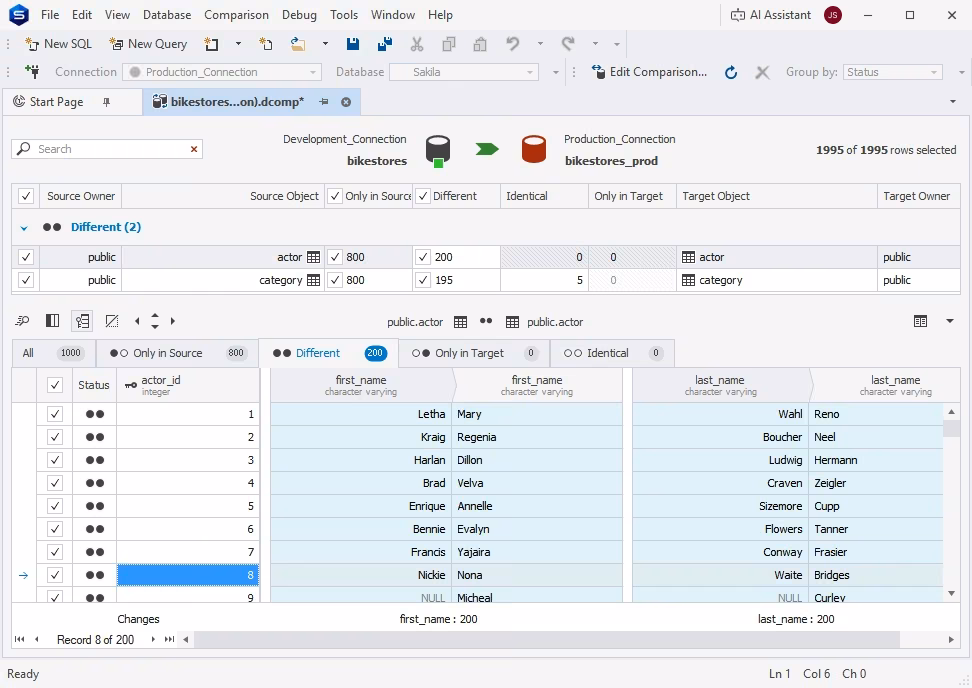
Task: Click the previous difference left arrow
Action: (137, 321)
